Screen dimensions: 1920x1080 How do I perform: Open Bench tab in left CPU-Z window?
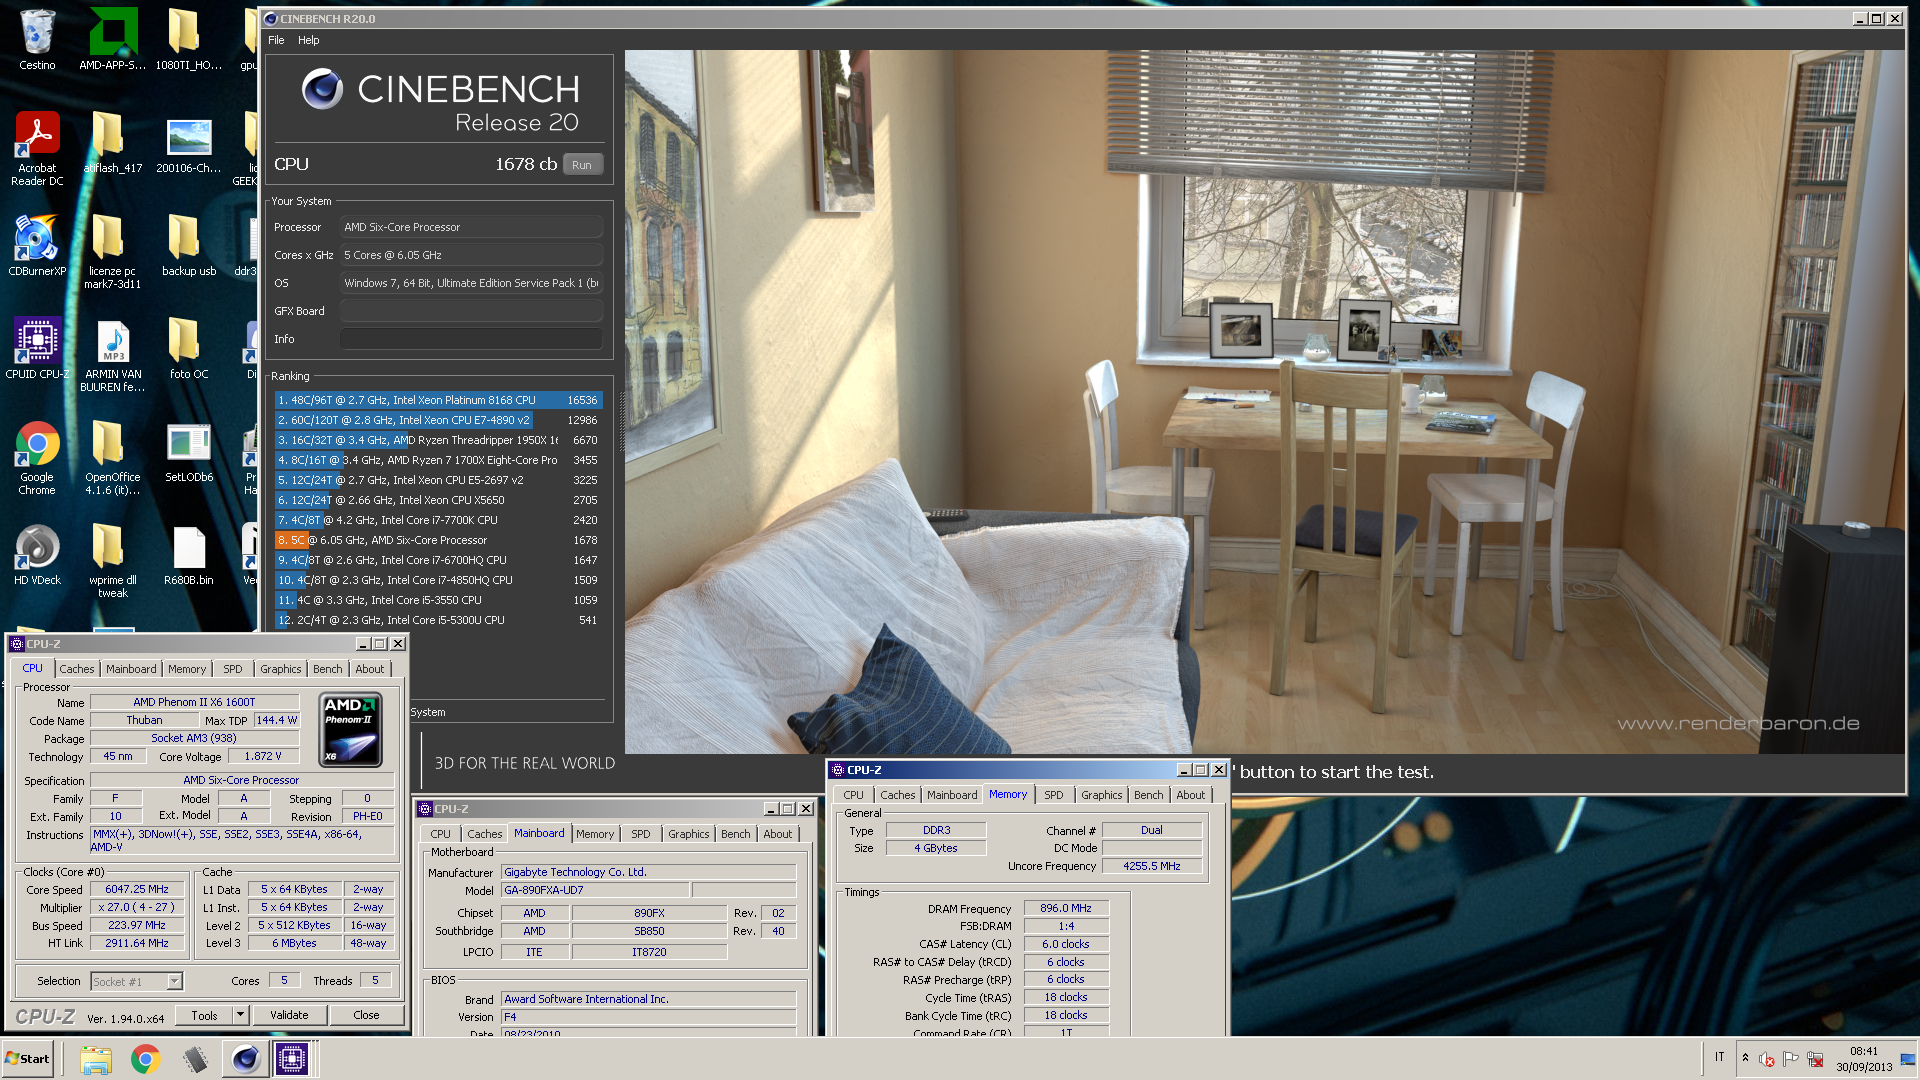[x=328, y=669]
